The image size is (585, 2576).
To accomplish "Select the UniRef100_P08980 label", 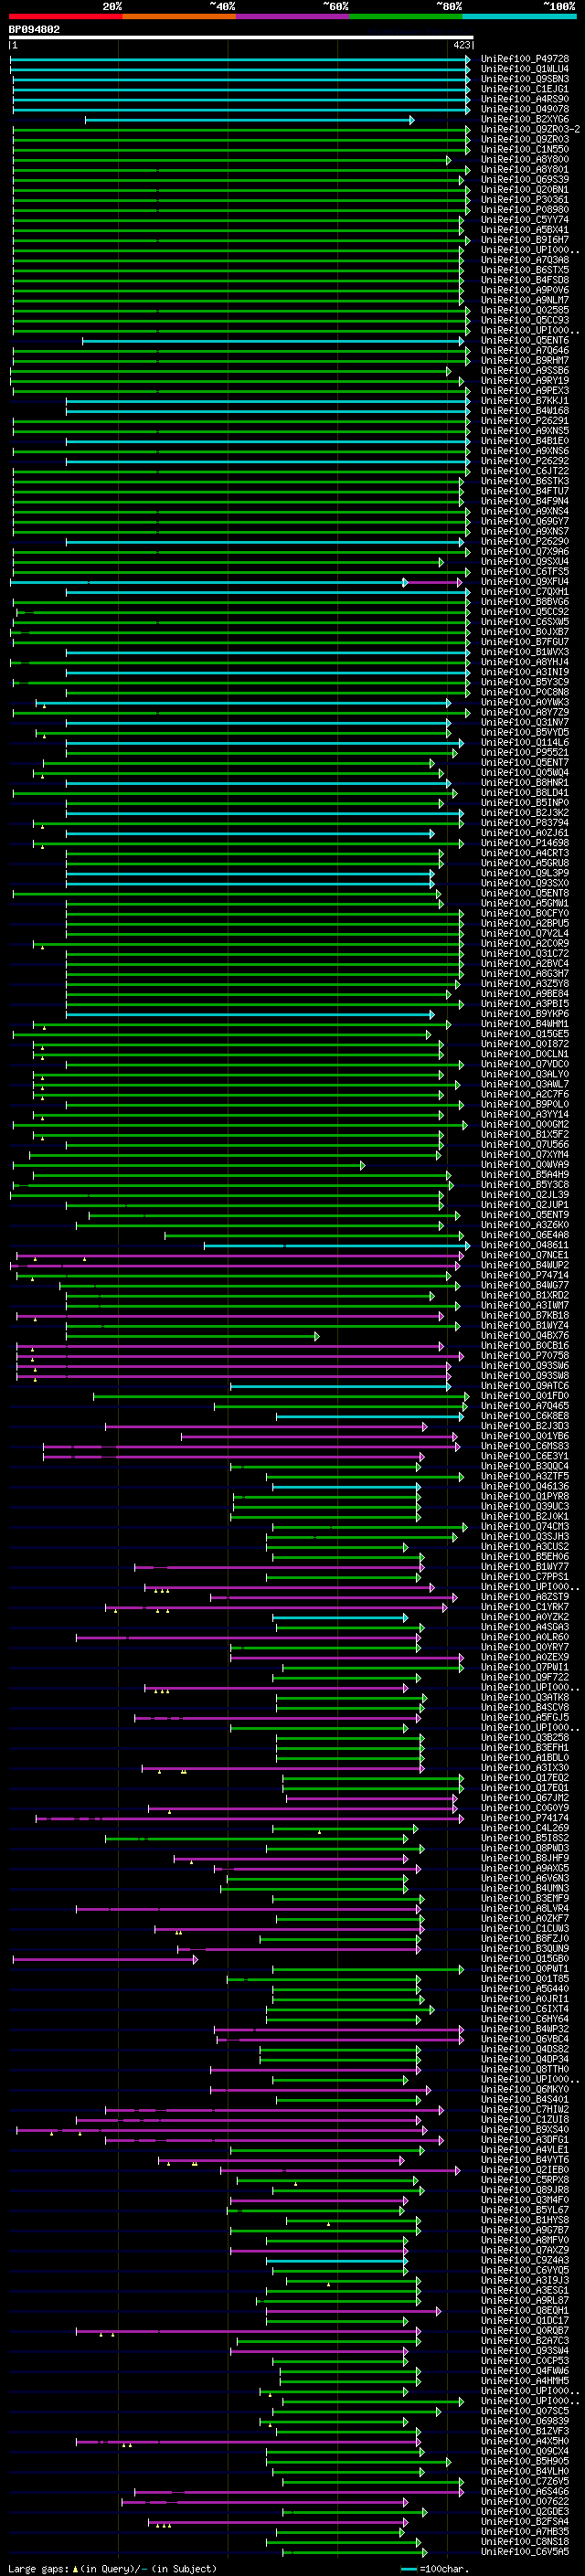I will pyautogui.click(x=525, y=210).
